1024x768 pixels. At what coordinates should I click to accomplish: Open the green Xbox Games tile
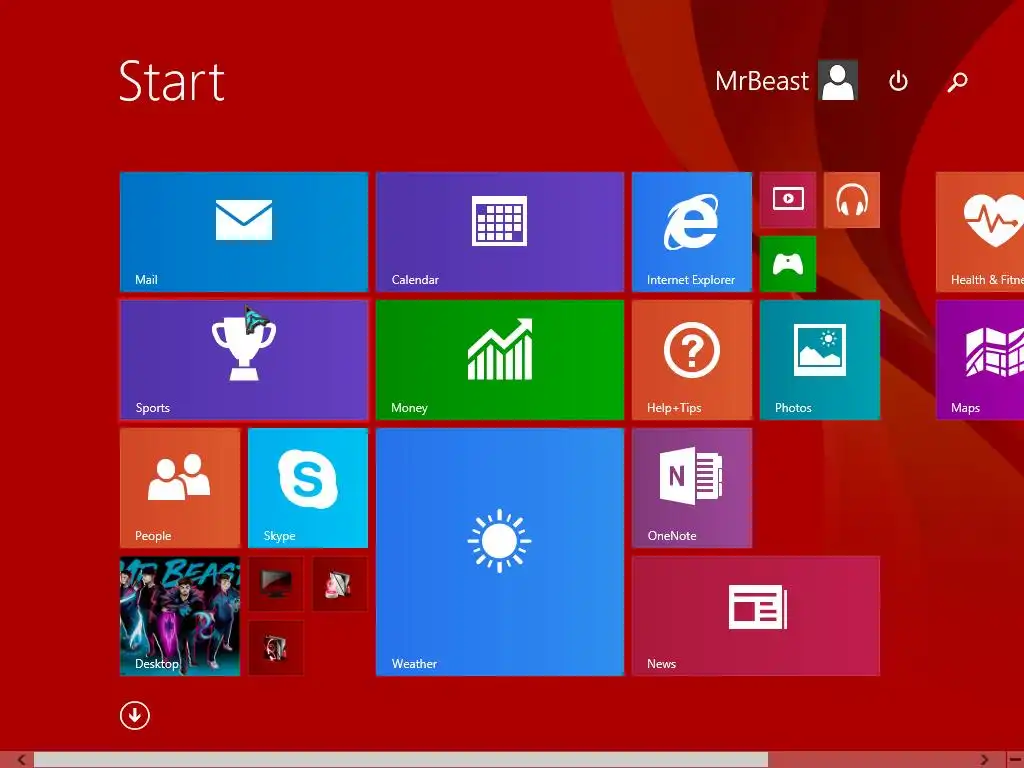tap(788, 264)
